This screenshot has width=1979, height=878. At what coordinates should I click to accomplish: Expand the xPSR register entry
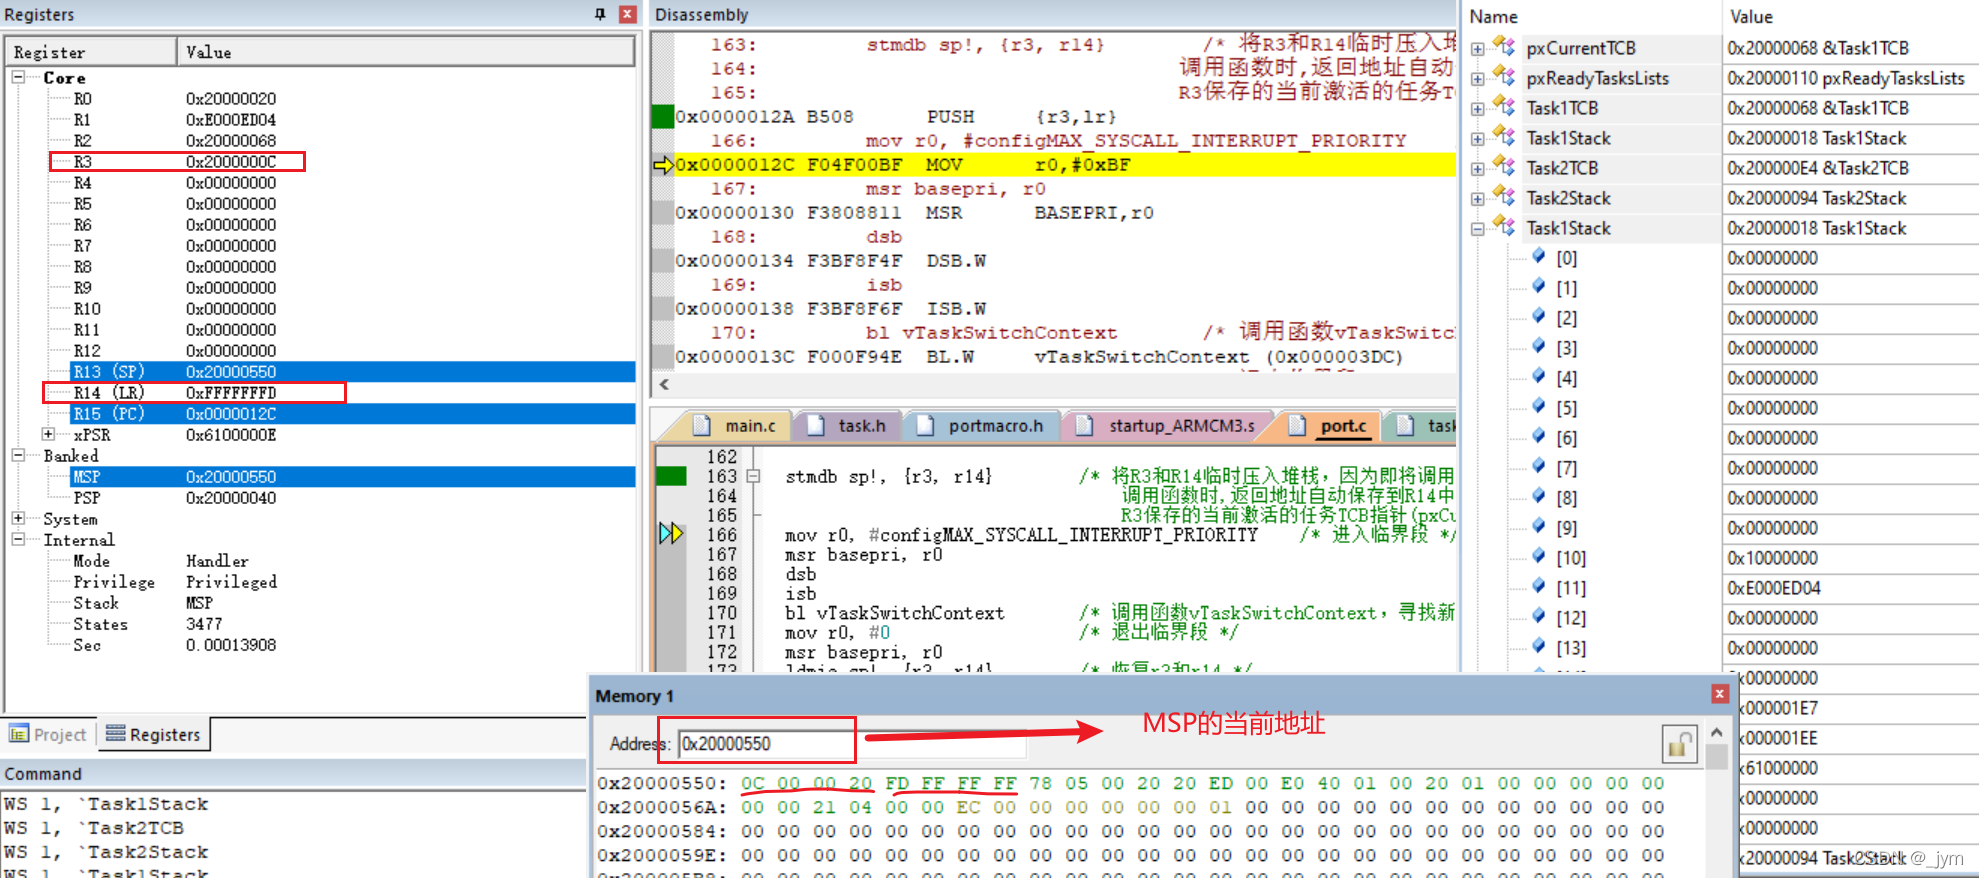pyautogui.click(x=48, y=434)
